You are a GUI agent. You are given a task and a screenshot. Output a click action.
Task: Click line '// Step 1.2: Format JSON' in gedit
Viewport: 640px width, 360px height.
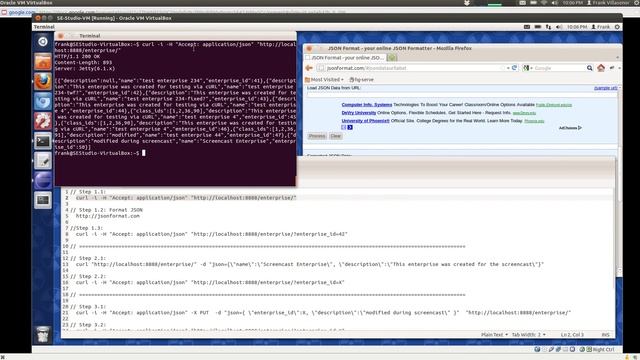[x=106, y=210]
